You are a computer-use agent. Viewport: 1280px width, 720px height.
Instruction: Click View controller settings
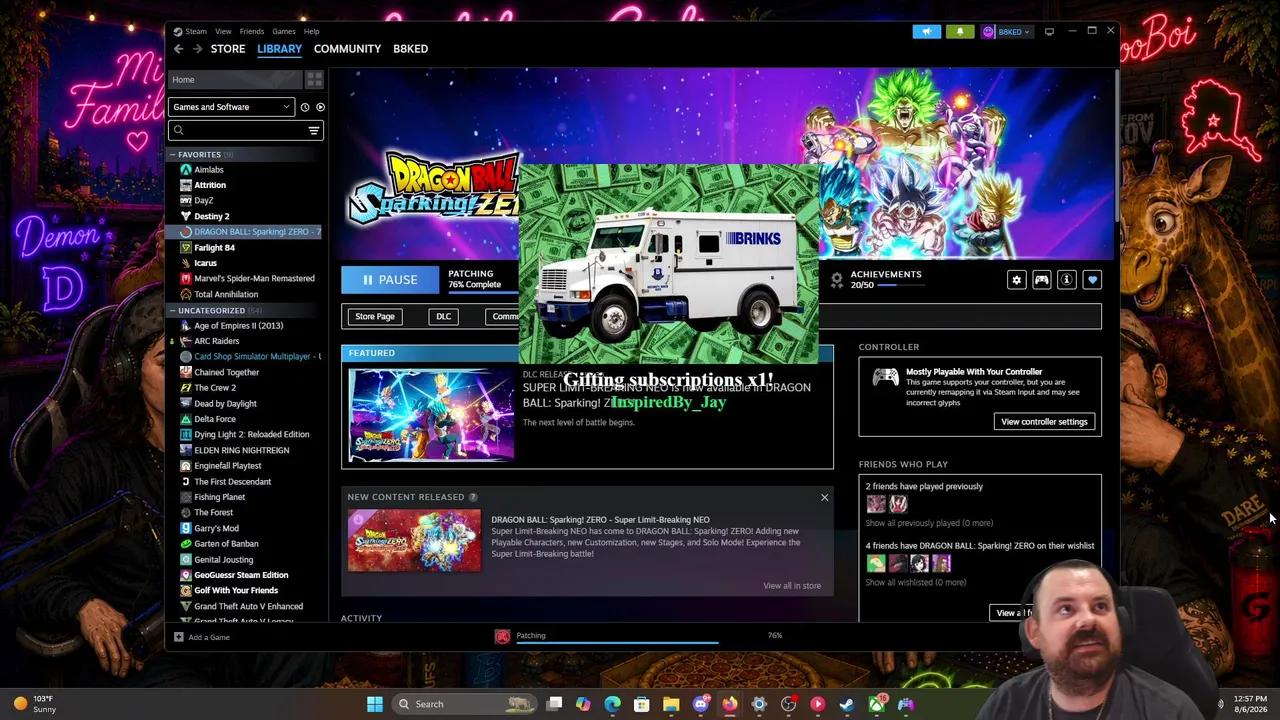pyautogui.click(x=1044, y=422)
